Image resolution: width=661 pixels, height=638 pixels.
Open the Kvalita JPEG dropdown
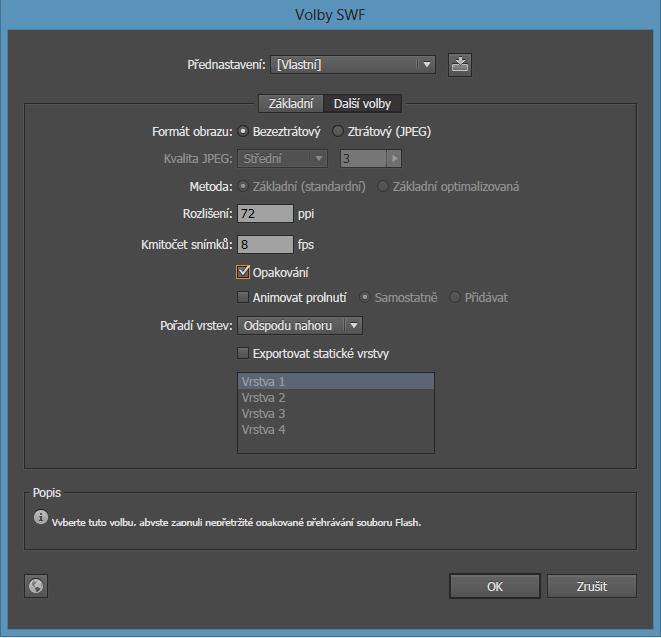point(282,158)
